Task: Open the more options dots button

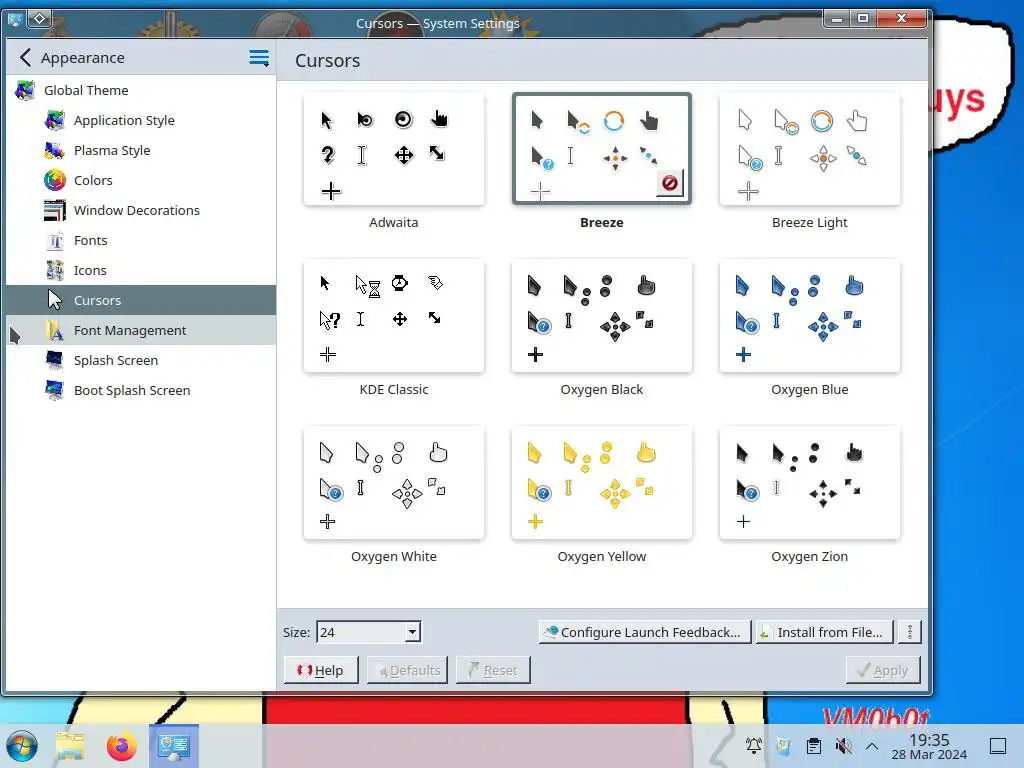Action: tap(910, 632)
